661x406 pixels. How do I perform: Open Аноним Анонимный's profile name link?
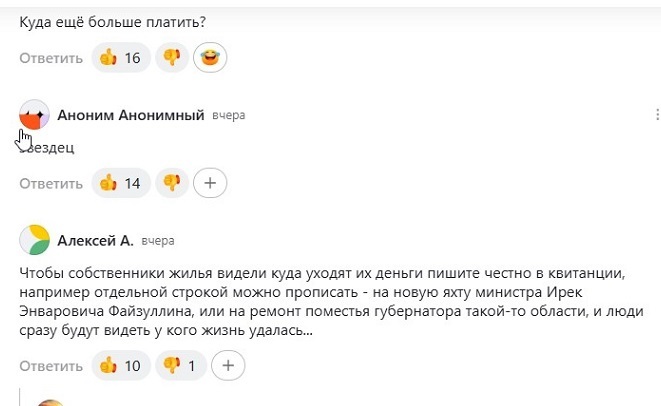point(131,115)
